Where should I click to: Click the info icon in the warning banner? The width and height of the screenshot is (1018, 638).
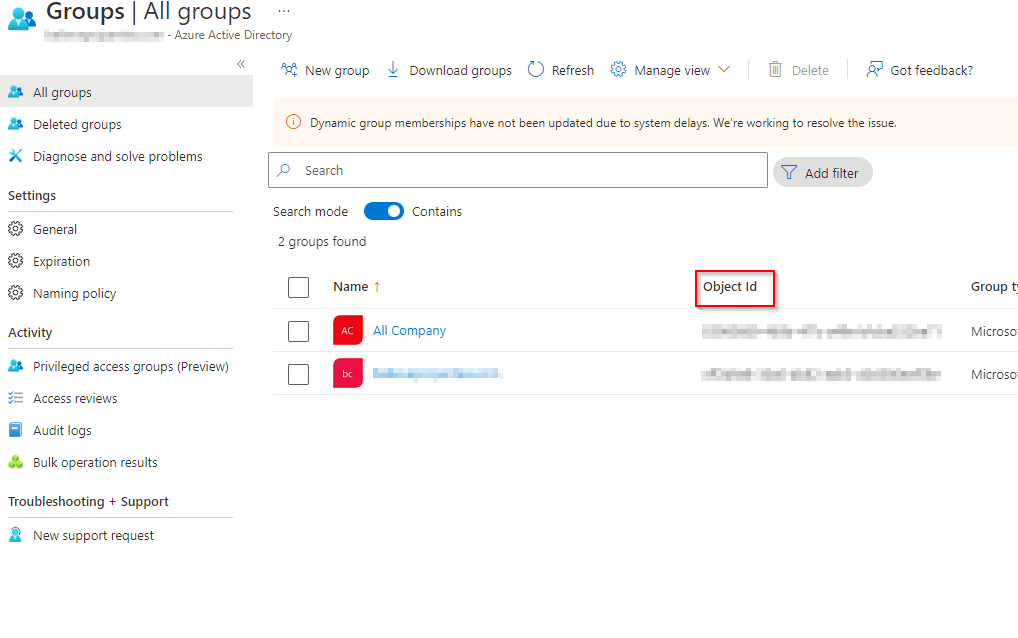[293, 122]
